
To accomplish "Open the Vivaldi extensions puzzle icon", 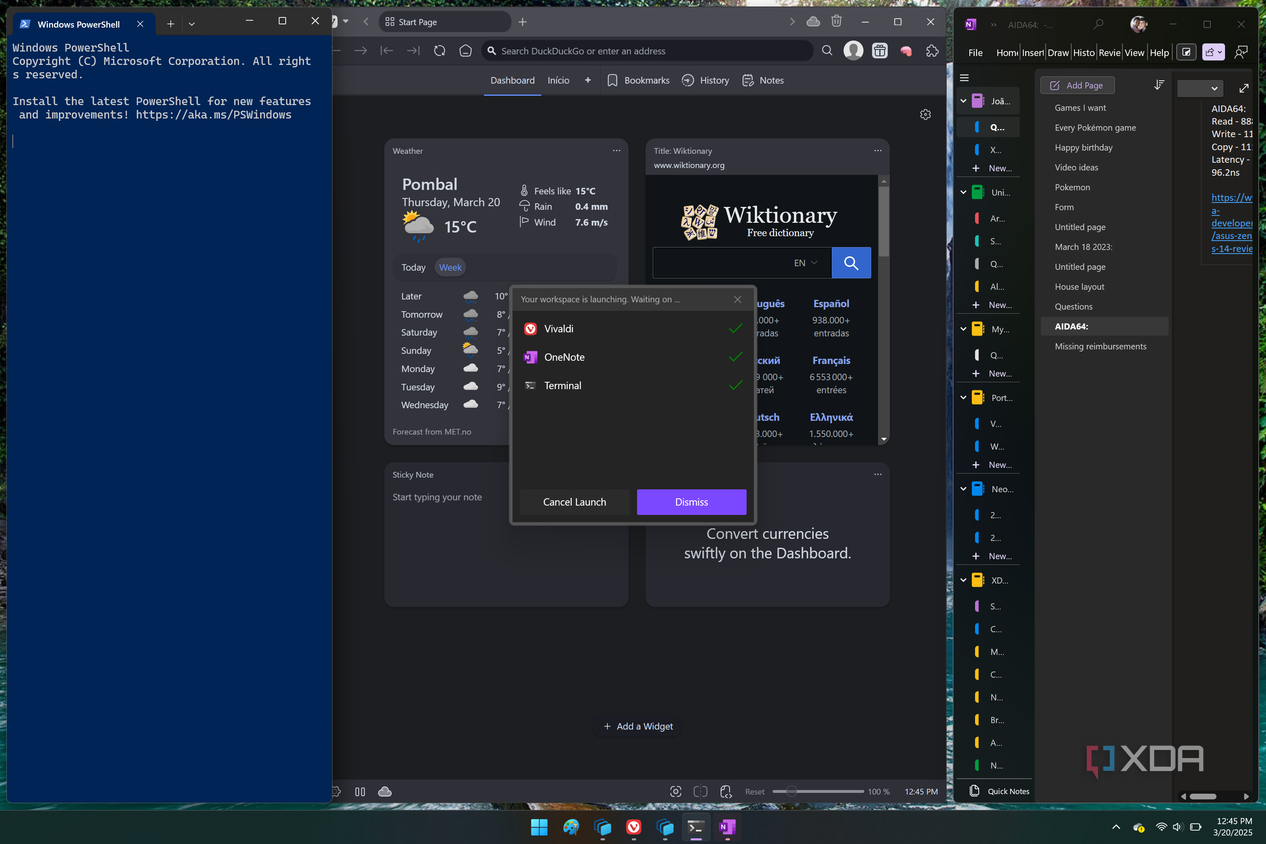I will point(932,51).
